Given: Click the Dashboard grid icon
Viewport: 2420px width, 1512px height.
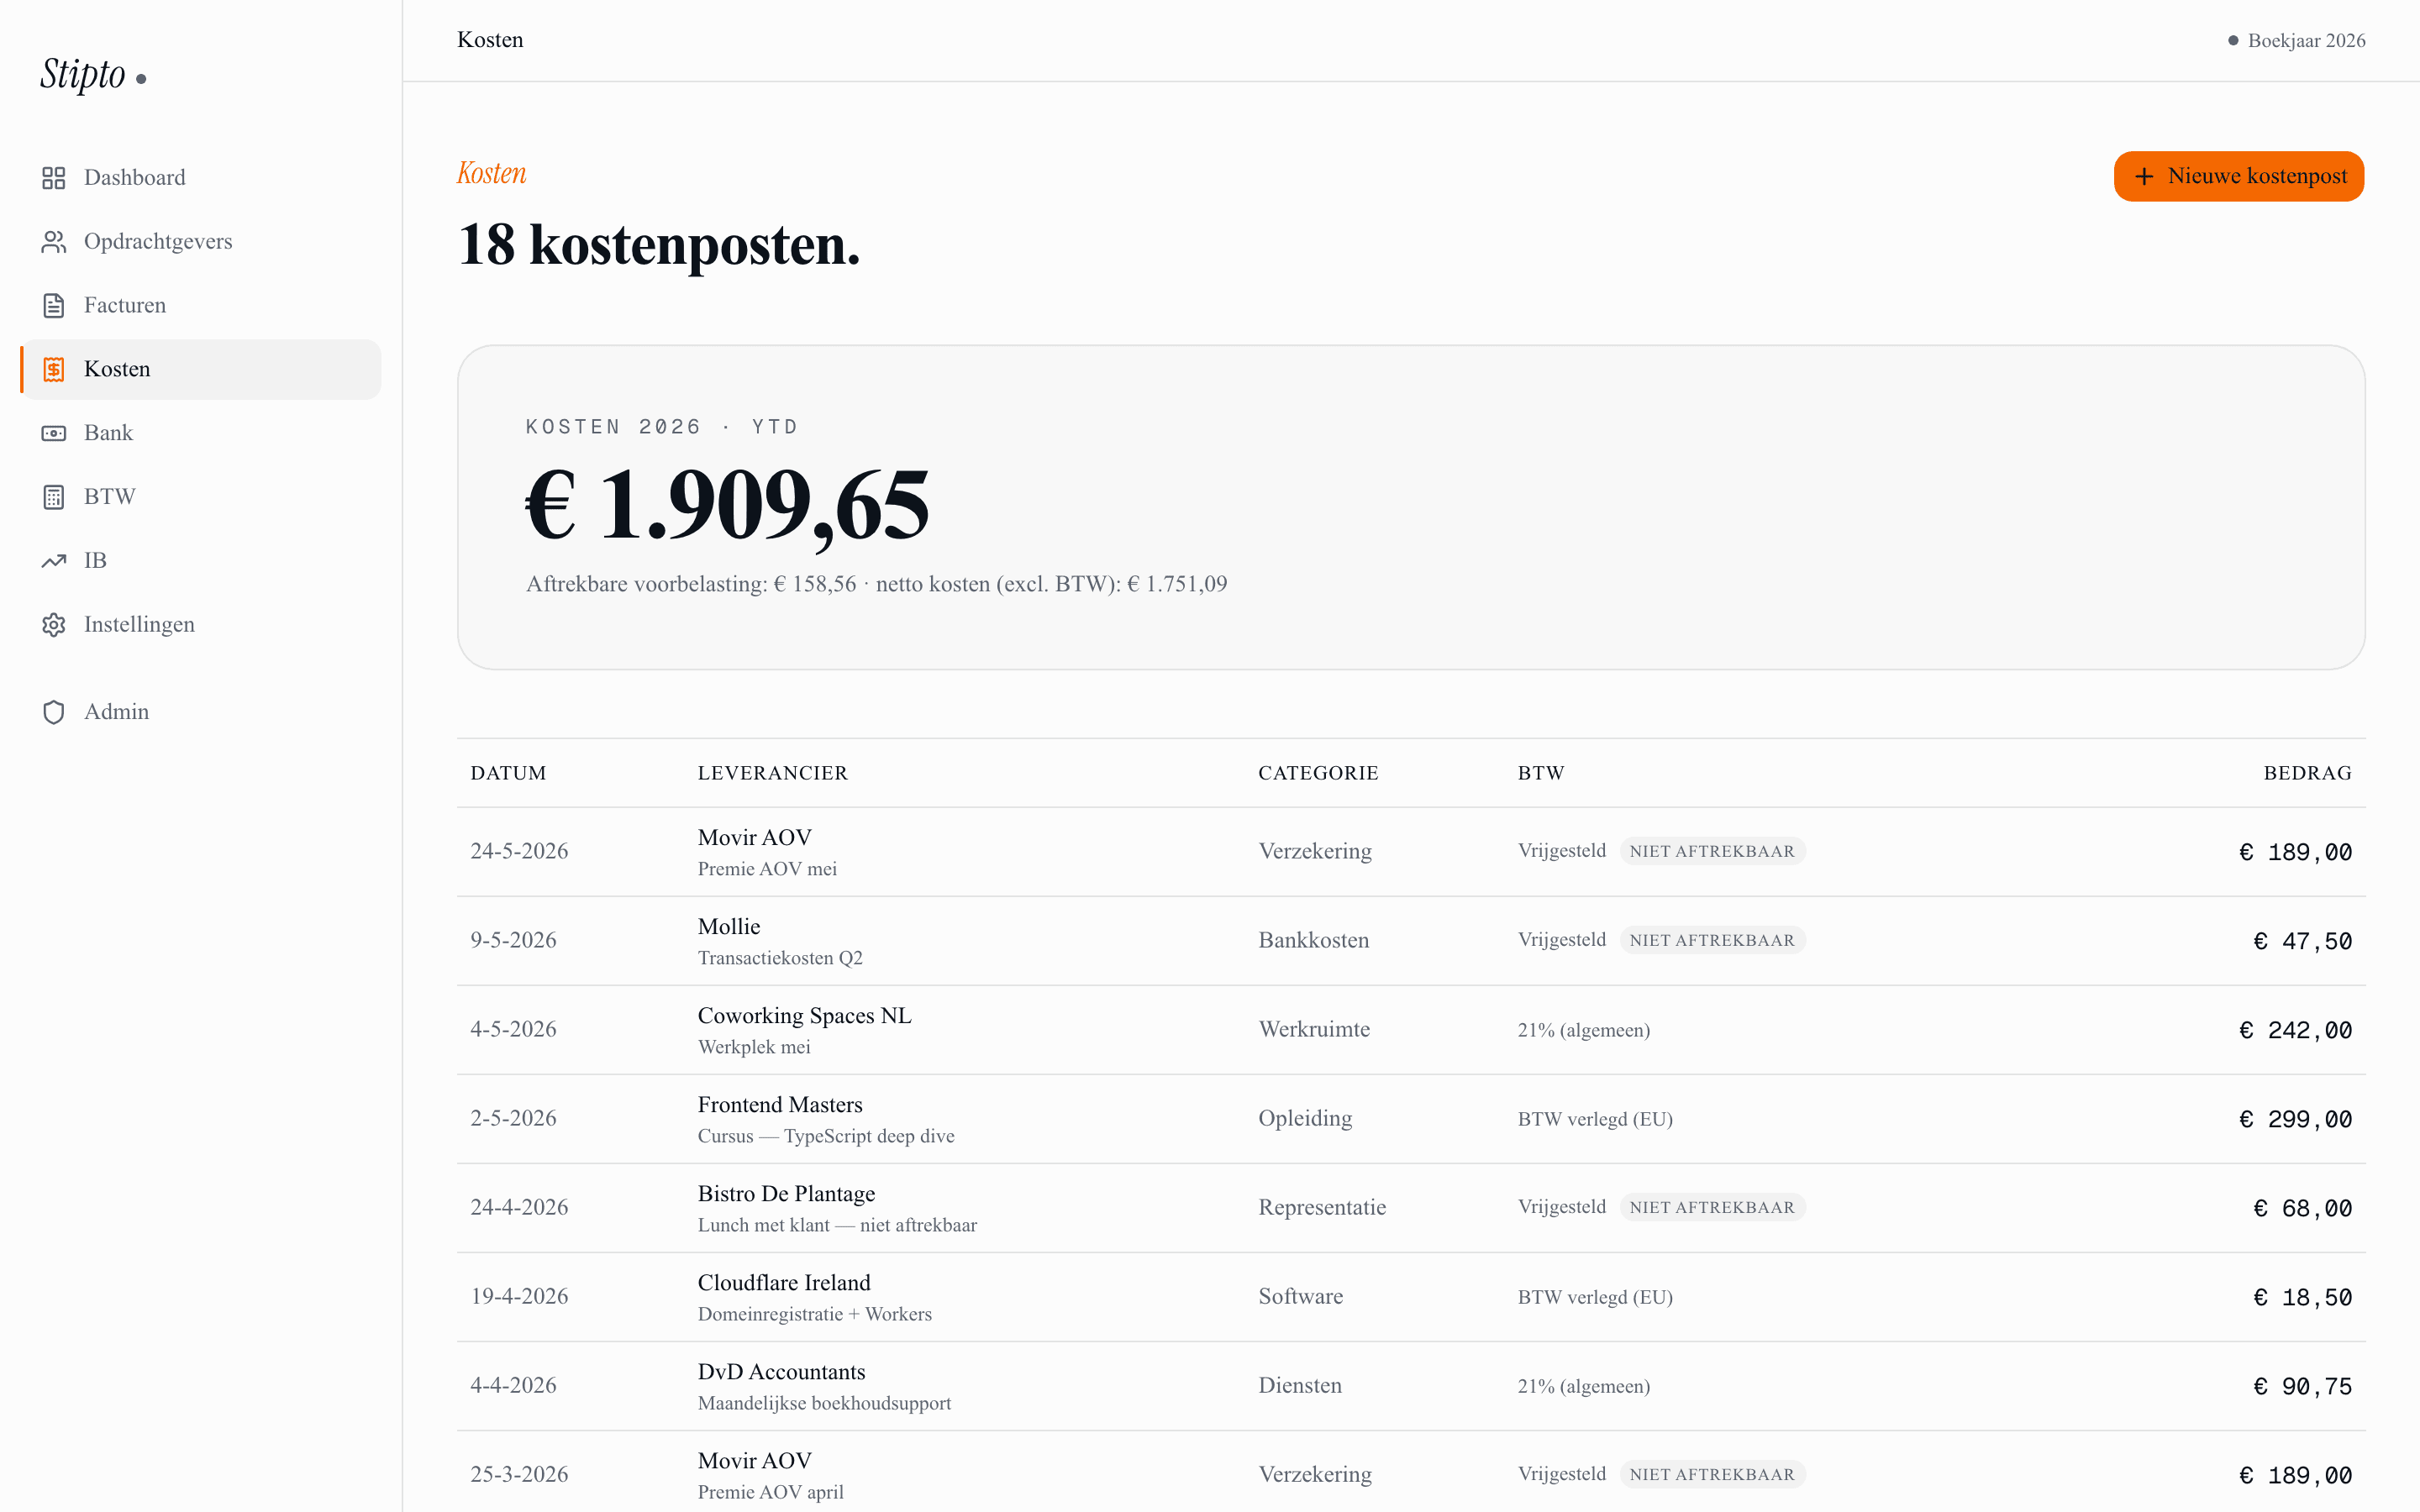Looking at the screenshot, I should click(x=54, y=178).
